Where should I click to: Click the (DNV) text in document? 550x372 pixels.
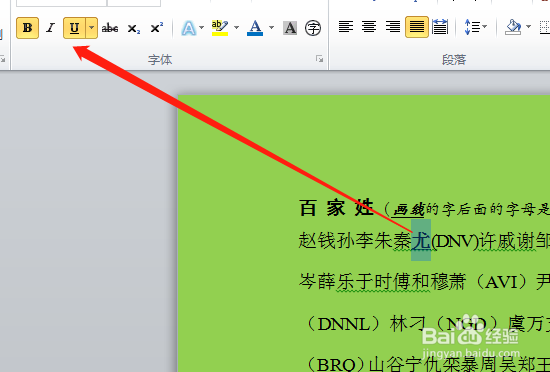tap(455, 241)
